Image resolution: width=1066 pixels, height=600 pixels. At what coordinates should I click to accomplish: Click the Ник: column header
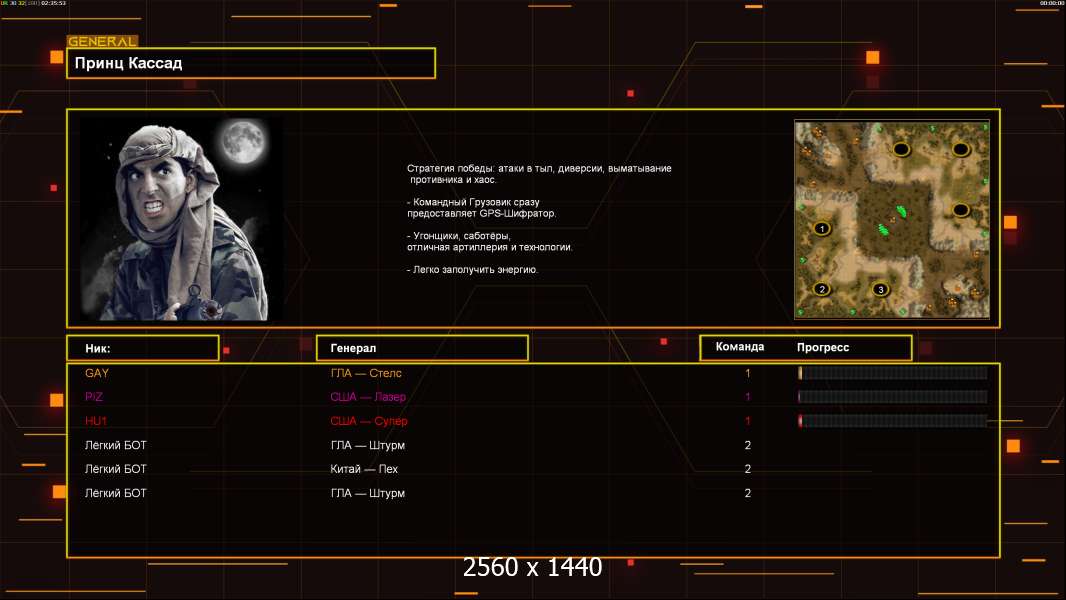point(142,348)
